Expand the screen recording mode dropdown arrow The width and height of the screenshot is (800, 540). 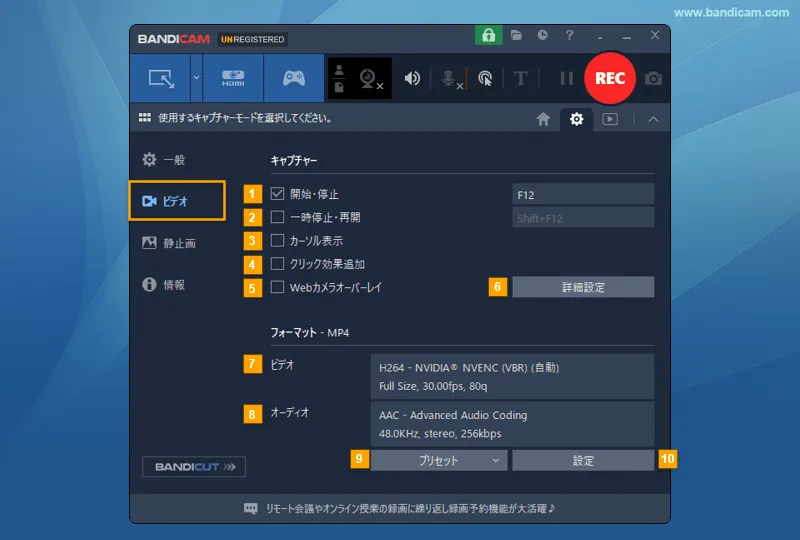pyautogui.click(x=196, y=78)
